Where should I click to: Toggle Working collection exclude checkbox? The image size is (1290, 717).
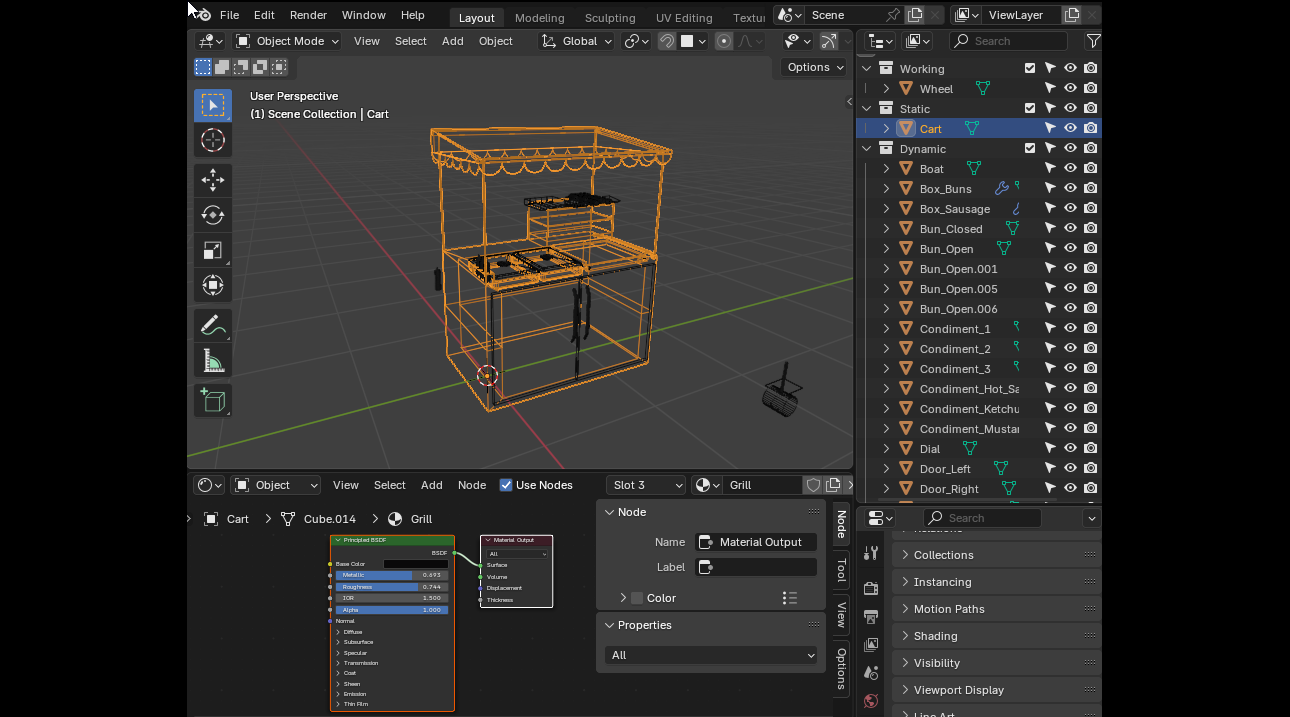1030,69
